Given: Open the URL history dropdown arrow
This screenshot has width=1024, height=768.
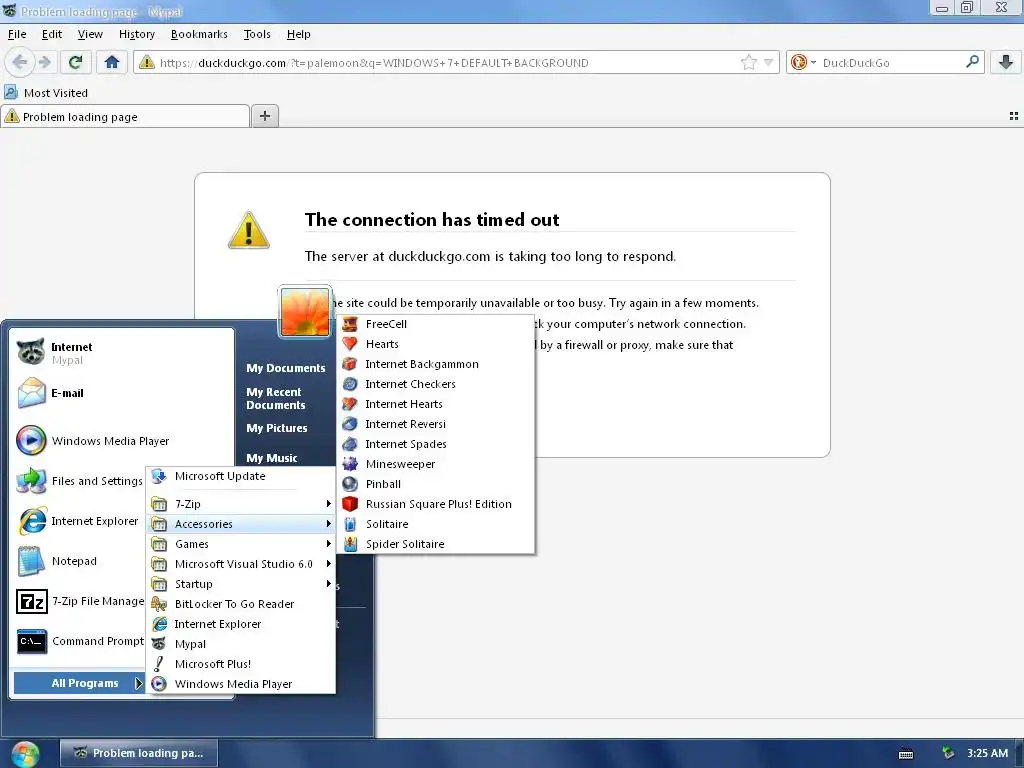Looking at the screenshot, I should click(x=769, y=63).
